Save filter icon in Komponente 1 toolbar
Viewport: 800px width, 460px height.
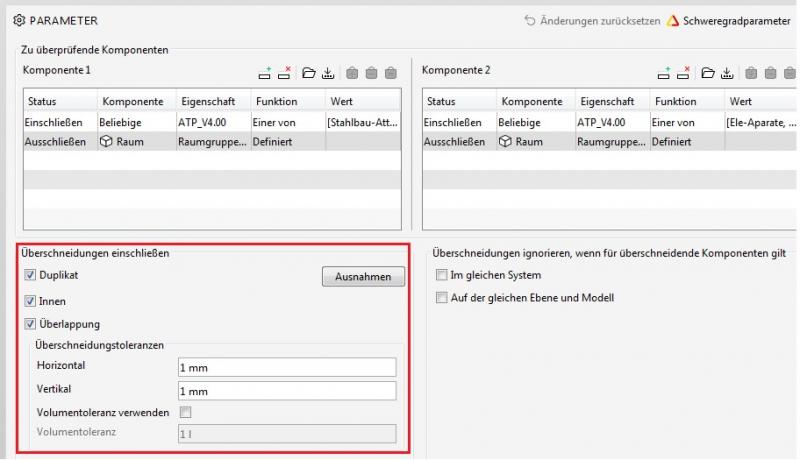click(x=327, y=73)
